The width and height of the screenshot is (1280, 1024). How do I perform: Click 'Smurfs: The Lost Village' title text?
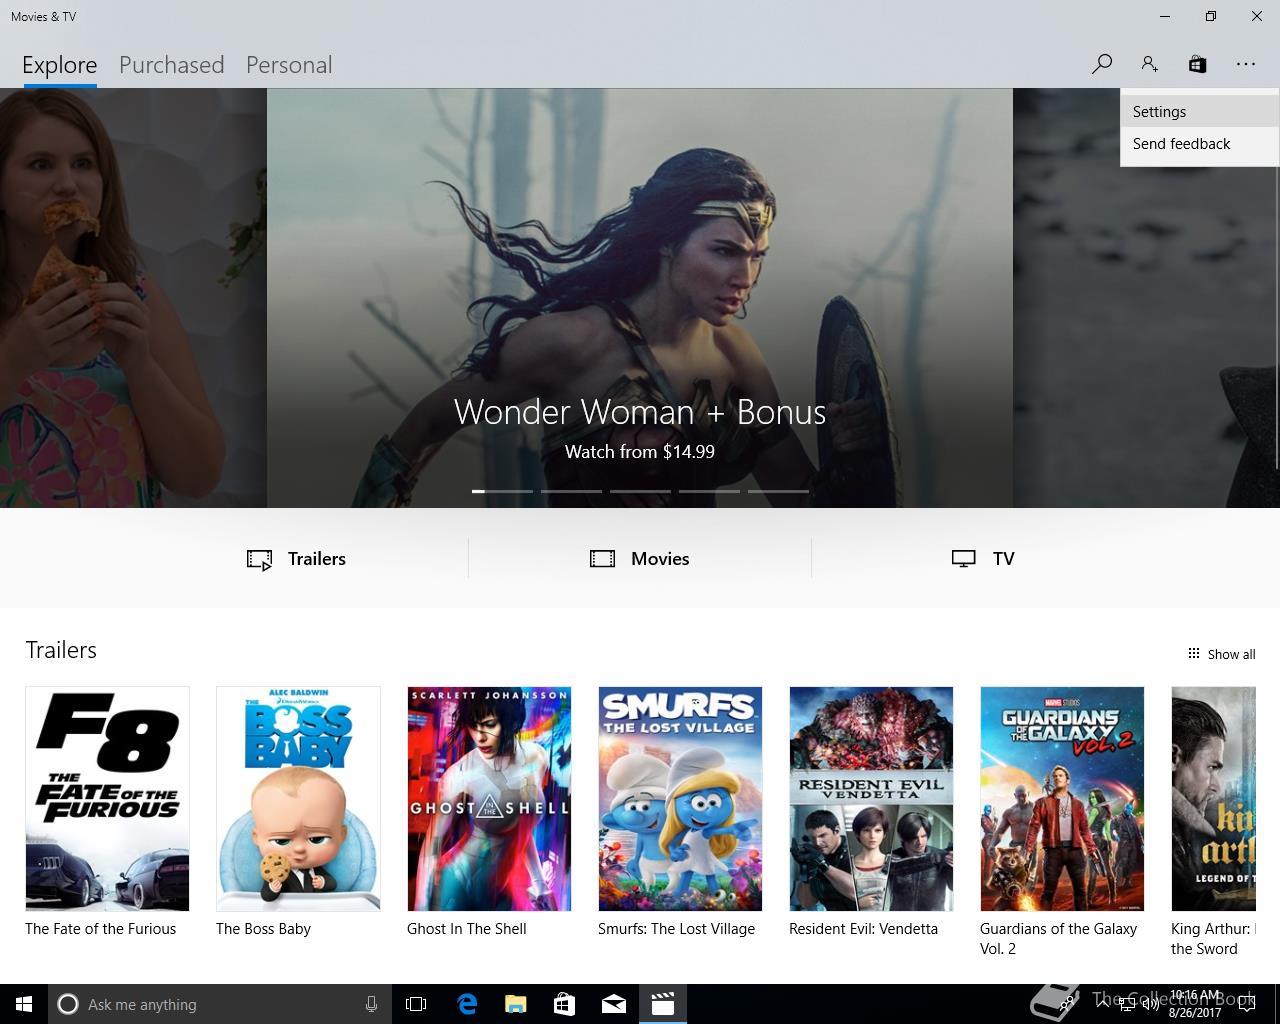click(x=676, y=929)
